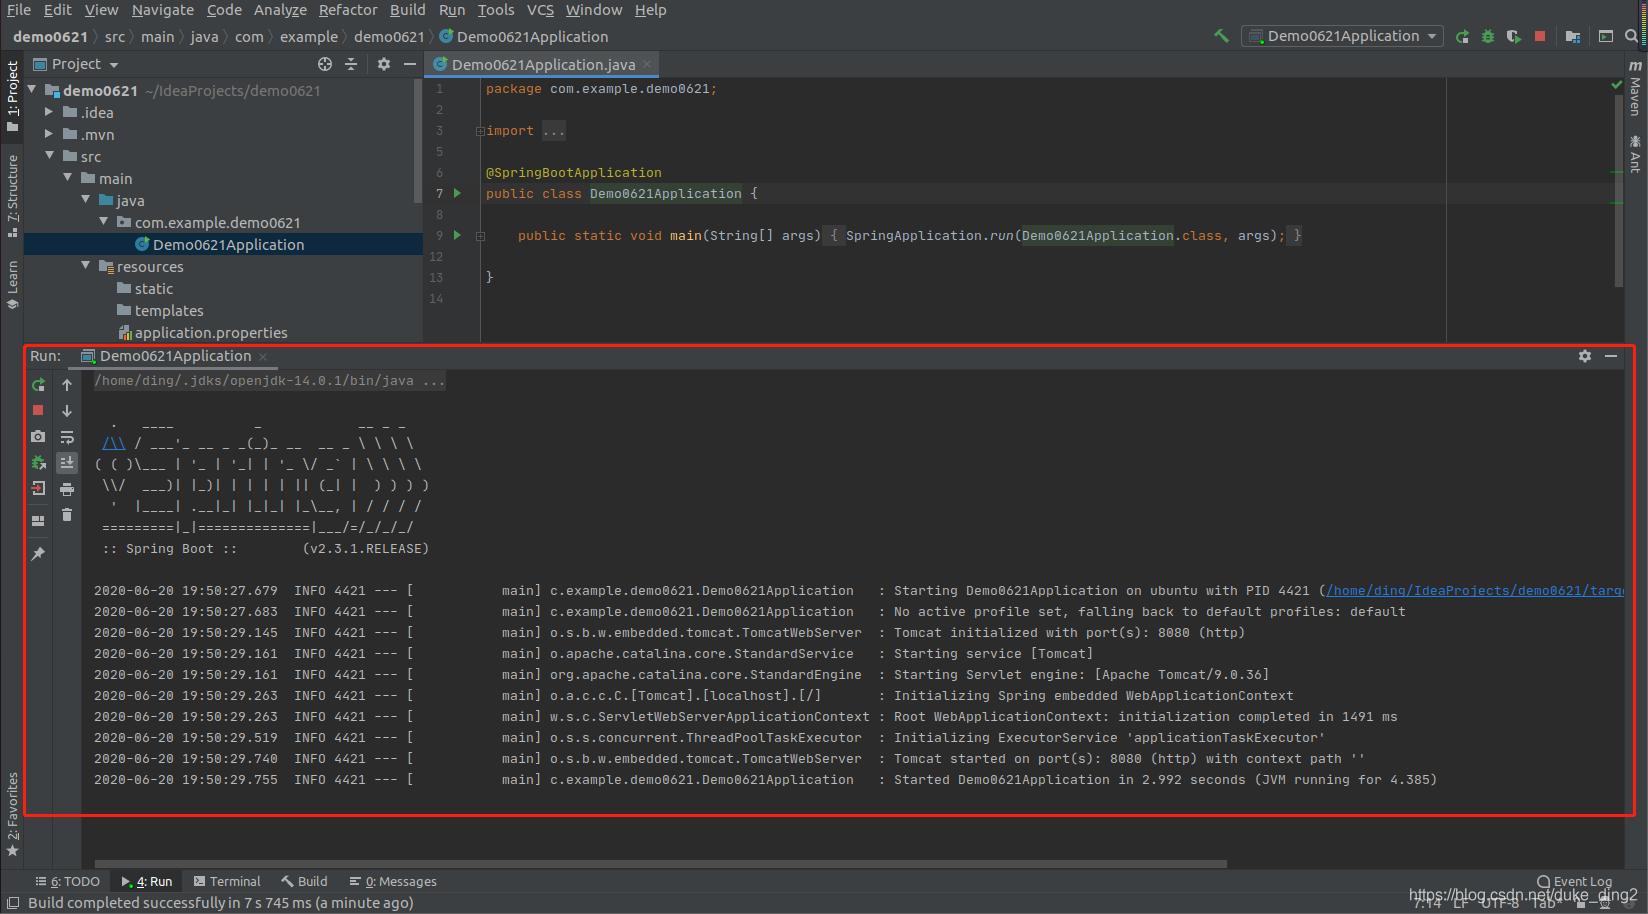The width and height of the screenshot is (1648, 914).
Task: Collapse the main folder in tree
Action: coord(68,178)
